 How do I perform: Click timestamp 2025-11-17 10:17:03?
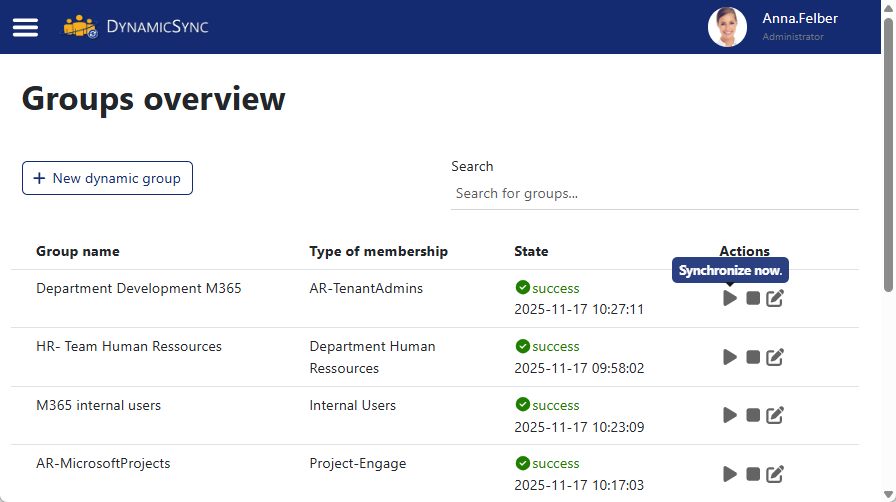(579, 485)
